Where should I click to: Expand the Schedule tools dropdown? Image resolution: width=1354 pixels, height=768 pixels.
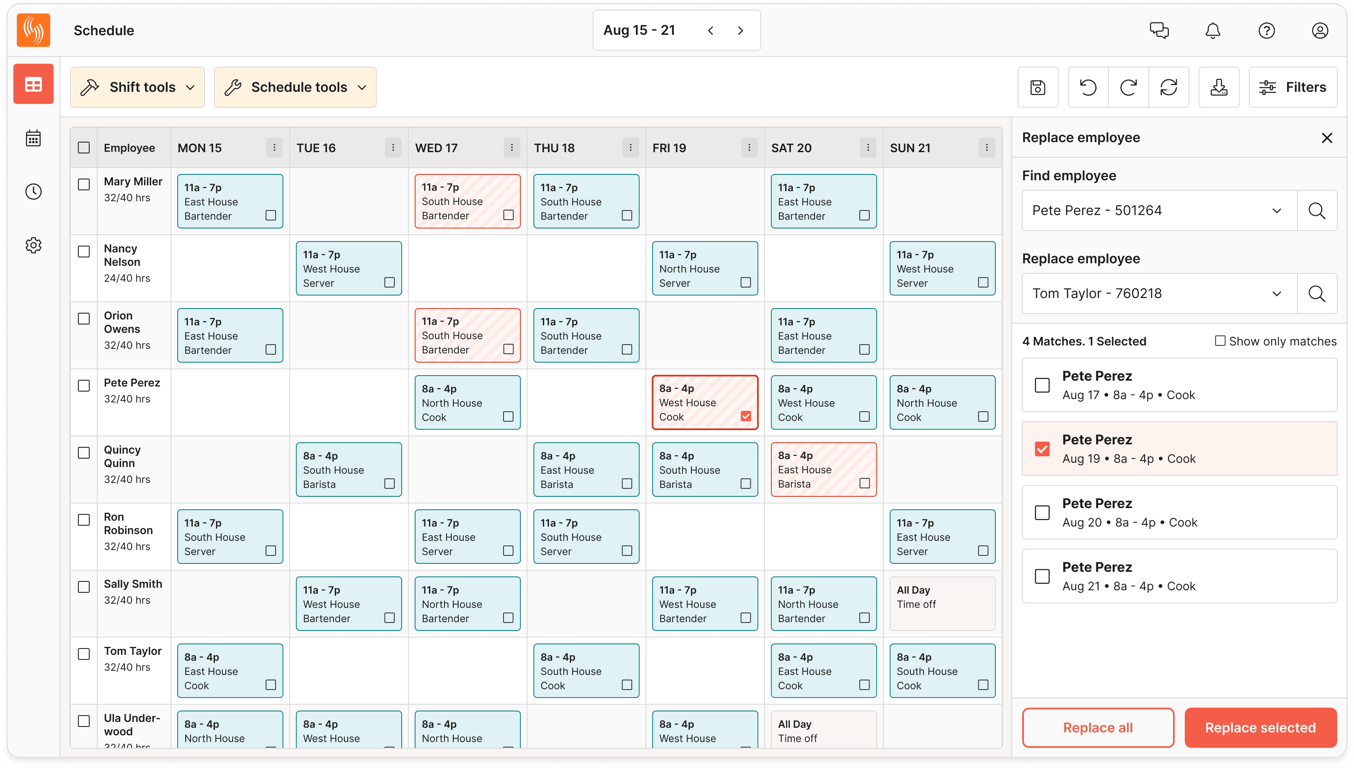pyautogui.click(x=295, y=87)
